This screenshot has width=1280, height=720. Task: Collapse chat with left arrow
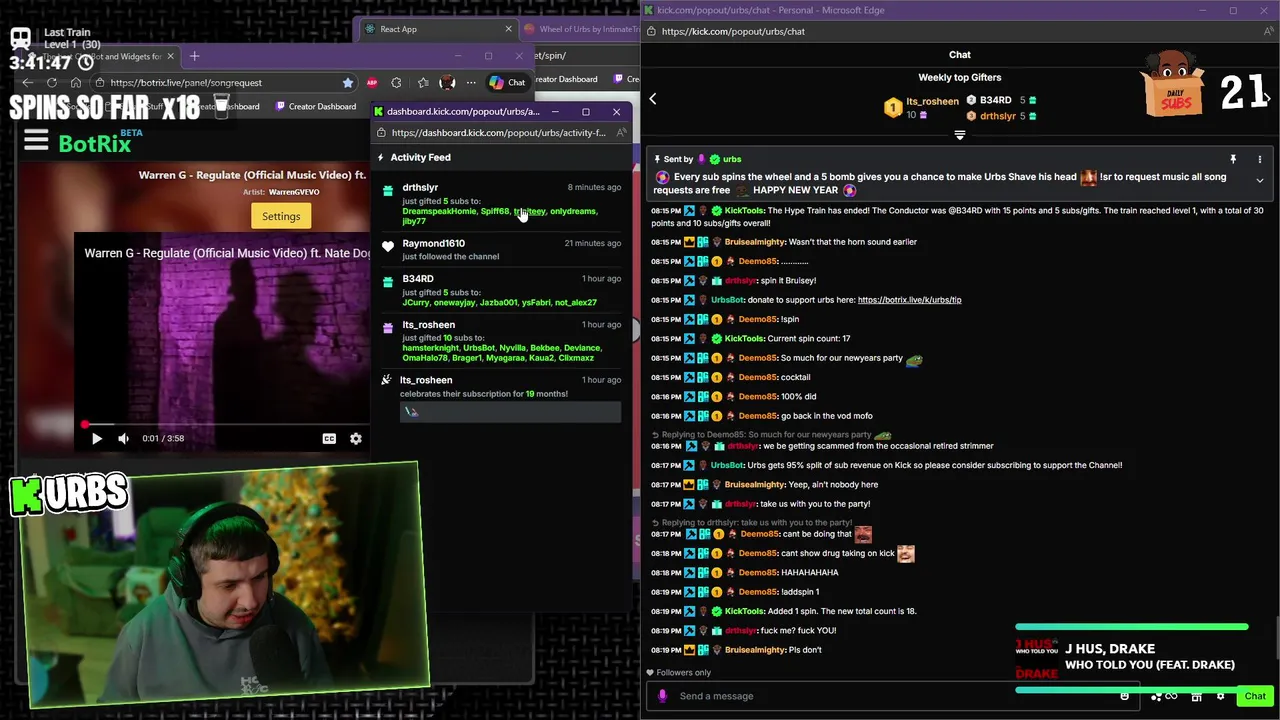(653, 99)
